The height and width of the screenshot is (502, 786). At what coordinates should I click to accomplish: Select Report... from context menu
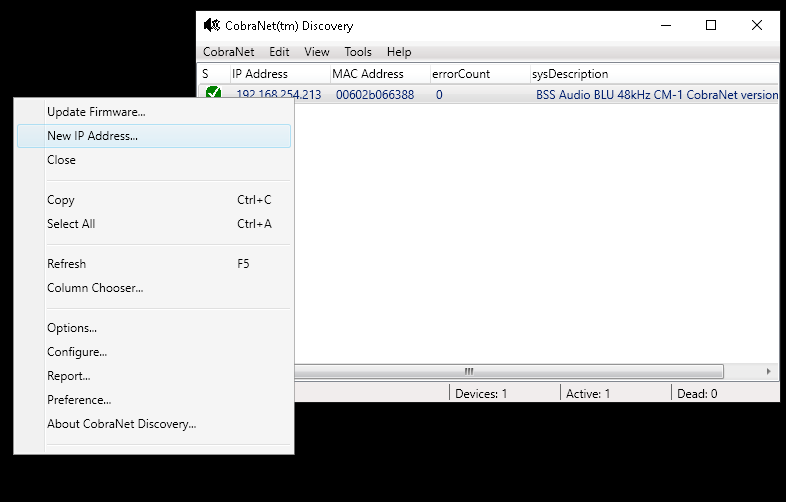(68, 376)
